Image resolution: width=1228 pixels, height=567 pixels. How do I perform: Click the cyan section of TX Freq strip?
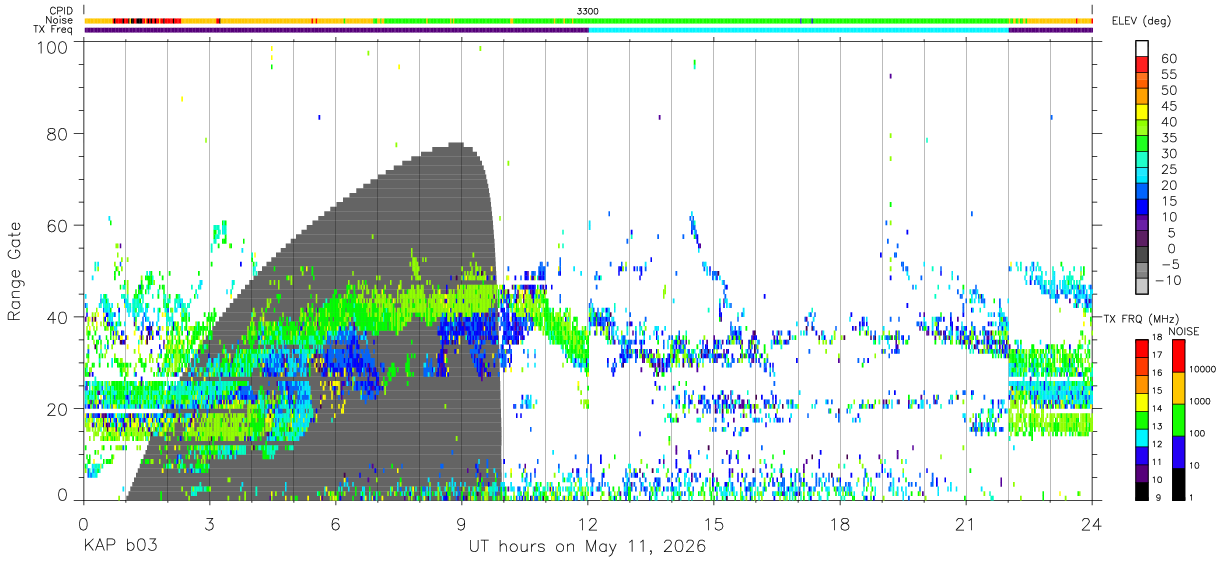click(x=798, y=30)
